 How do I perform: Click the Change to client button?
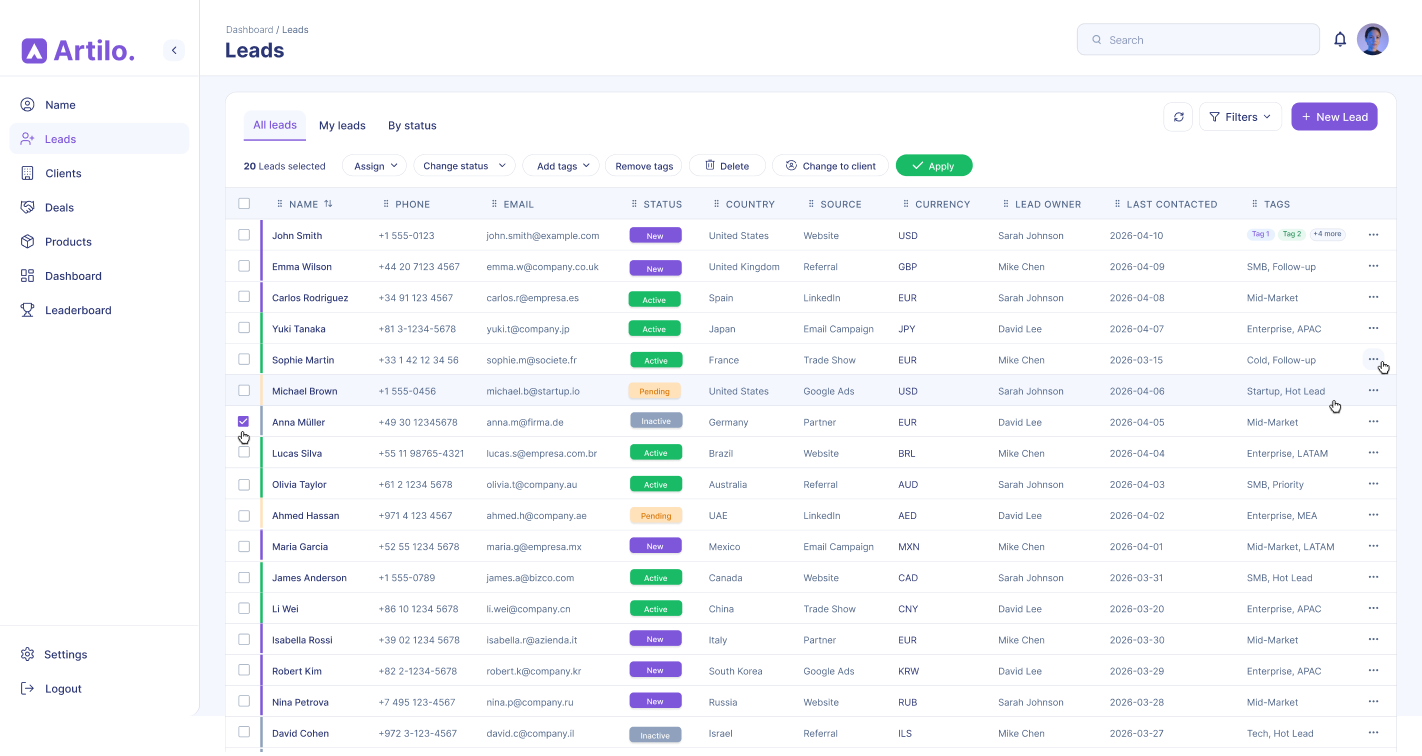click(x=830, y=166)
